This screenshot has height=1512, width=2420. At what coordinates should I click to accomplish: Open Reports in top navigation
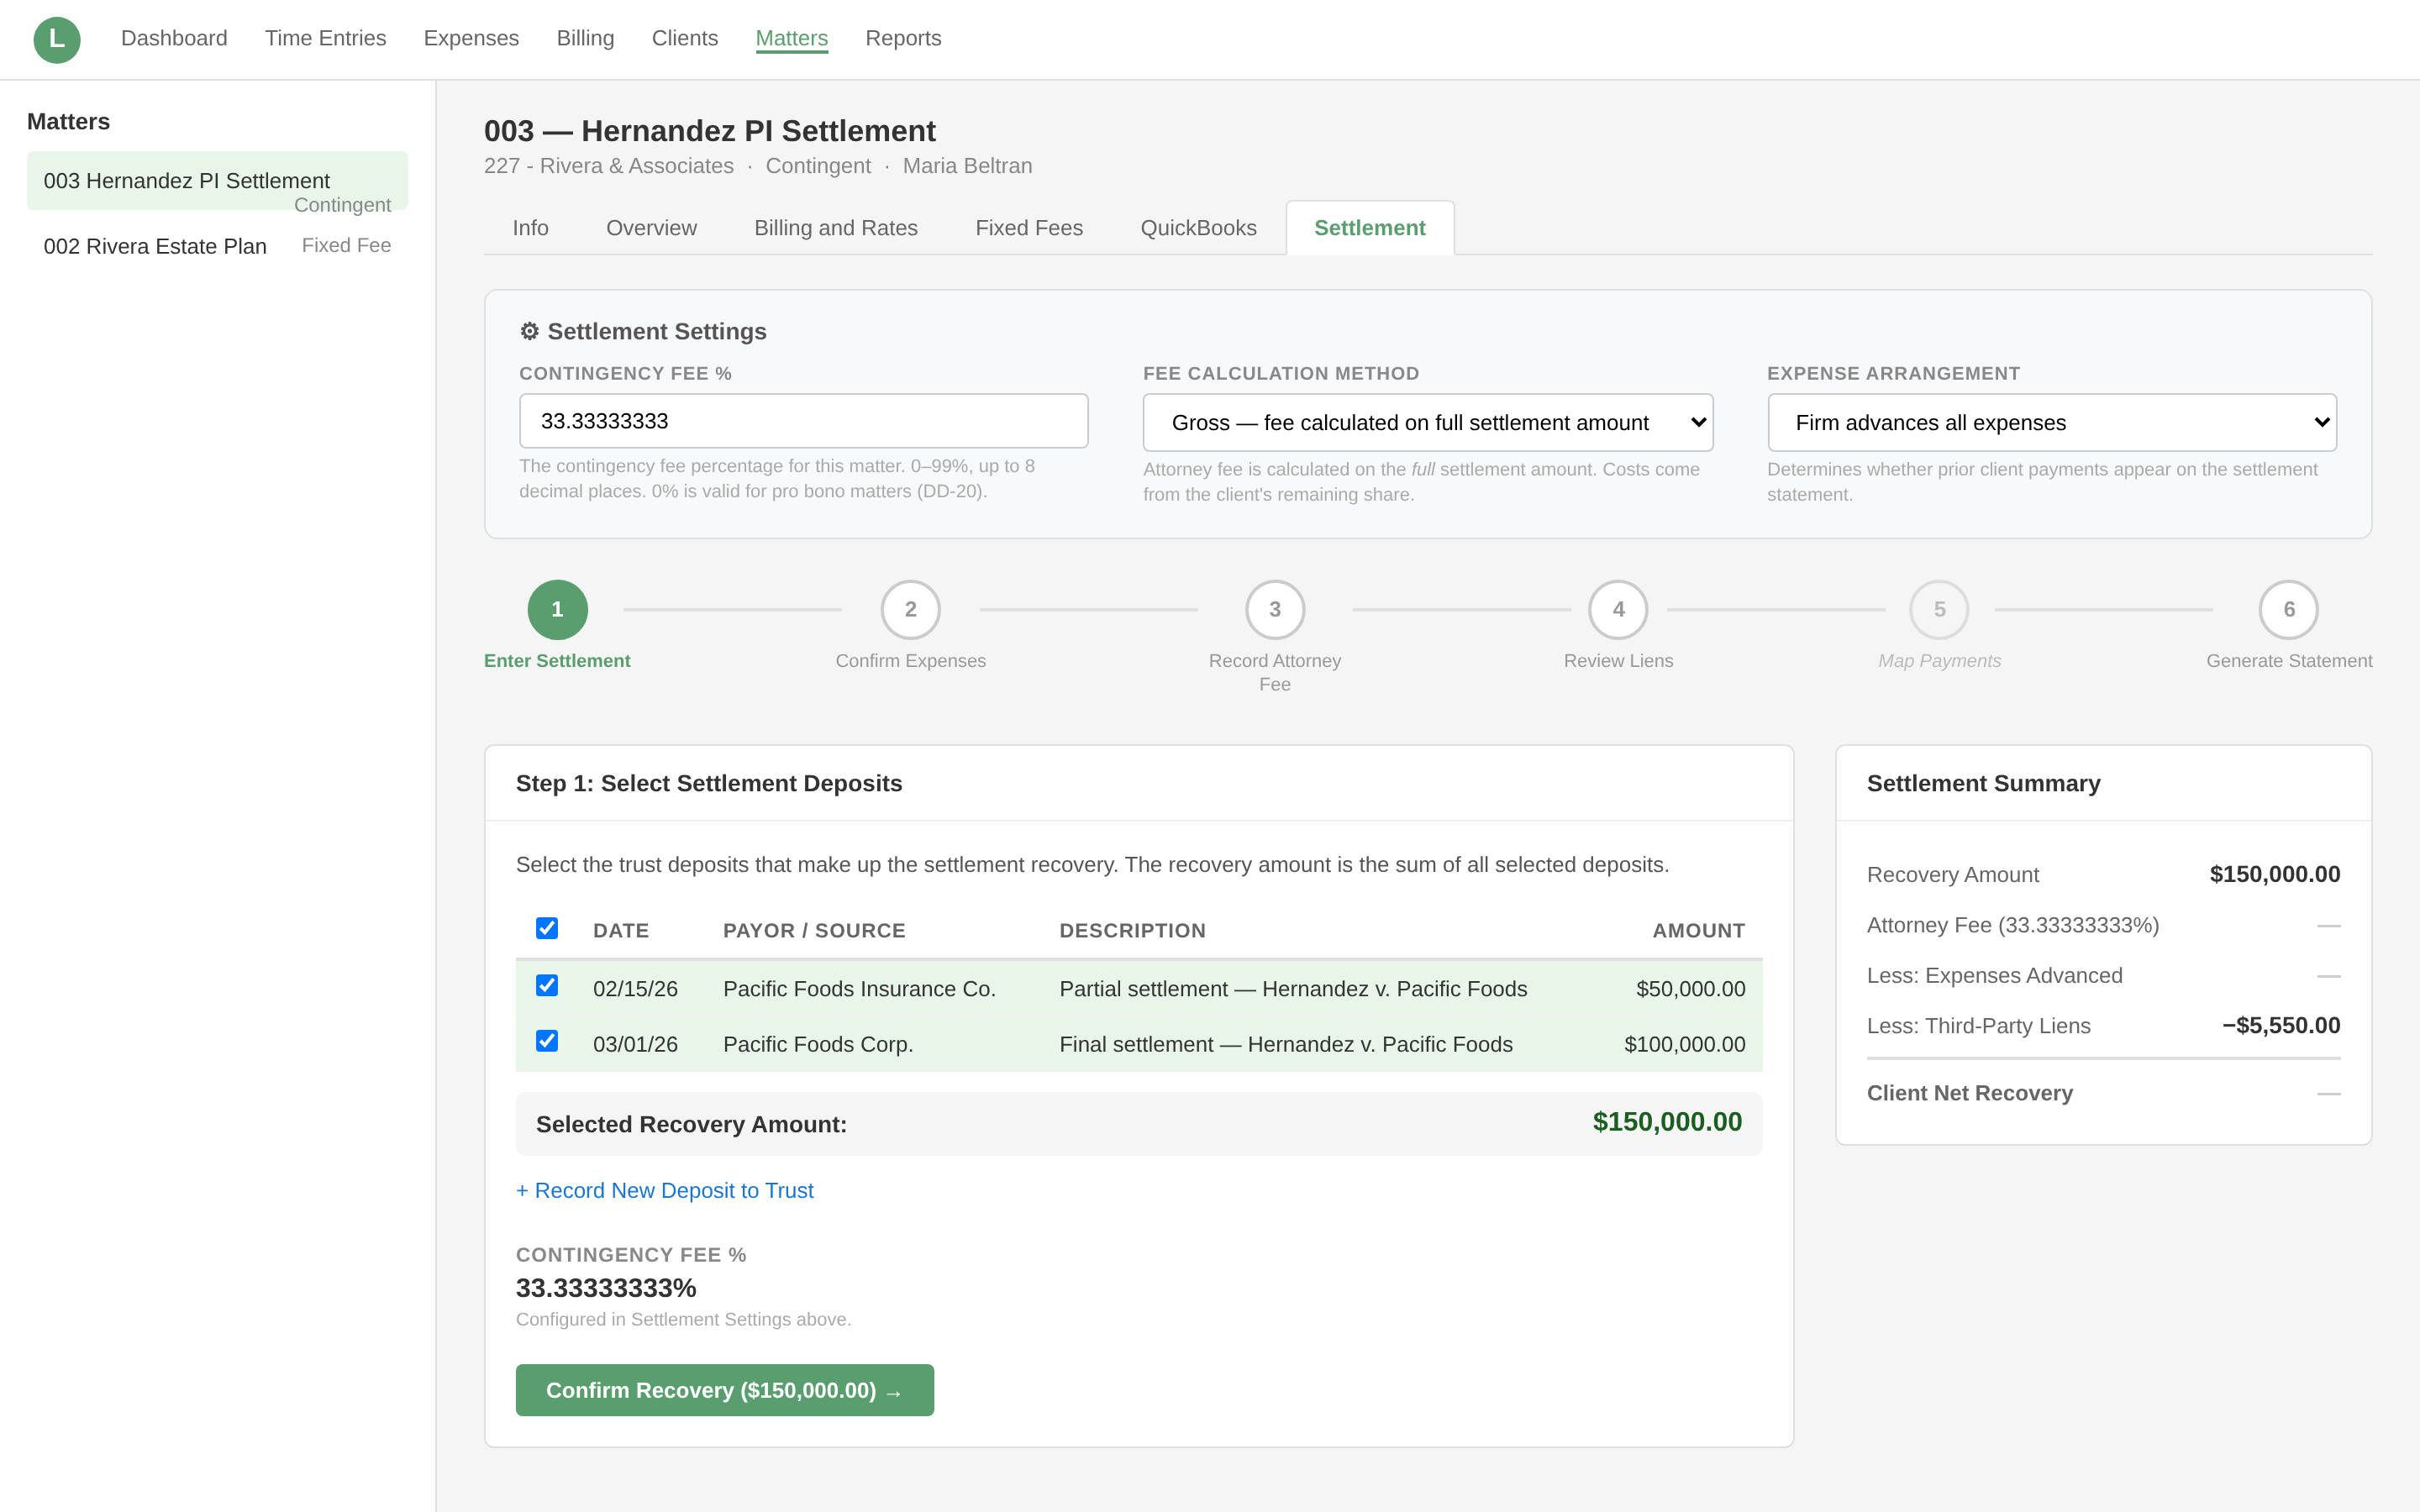903,38
